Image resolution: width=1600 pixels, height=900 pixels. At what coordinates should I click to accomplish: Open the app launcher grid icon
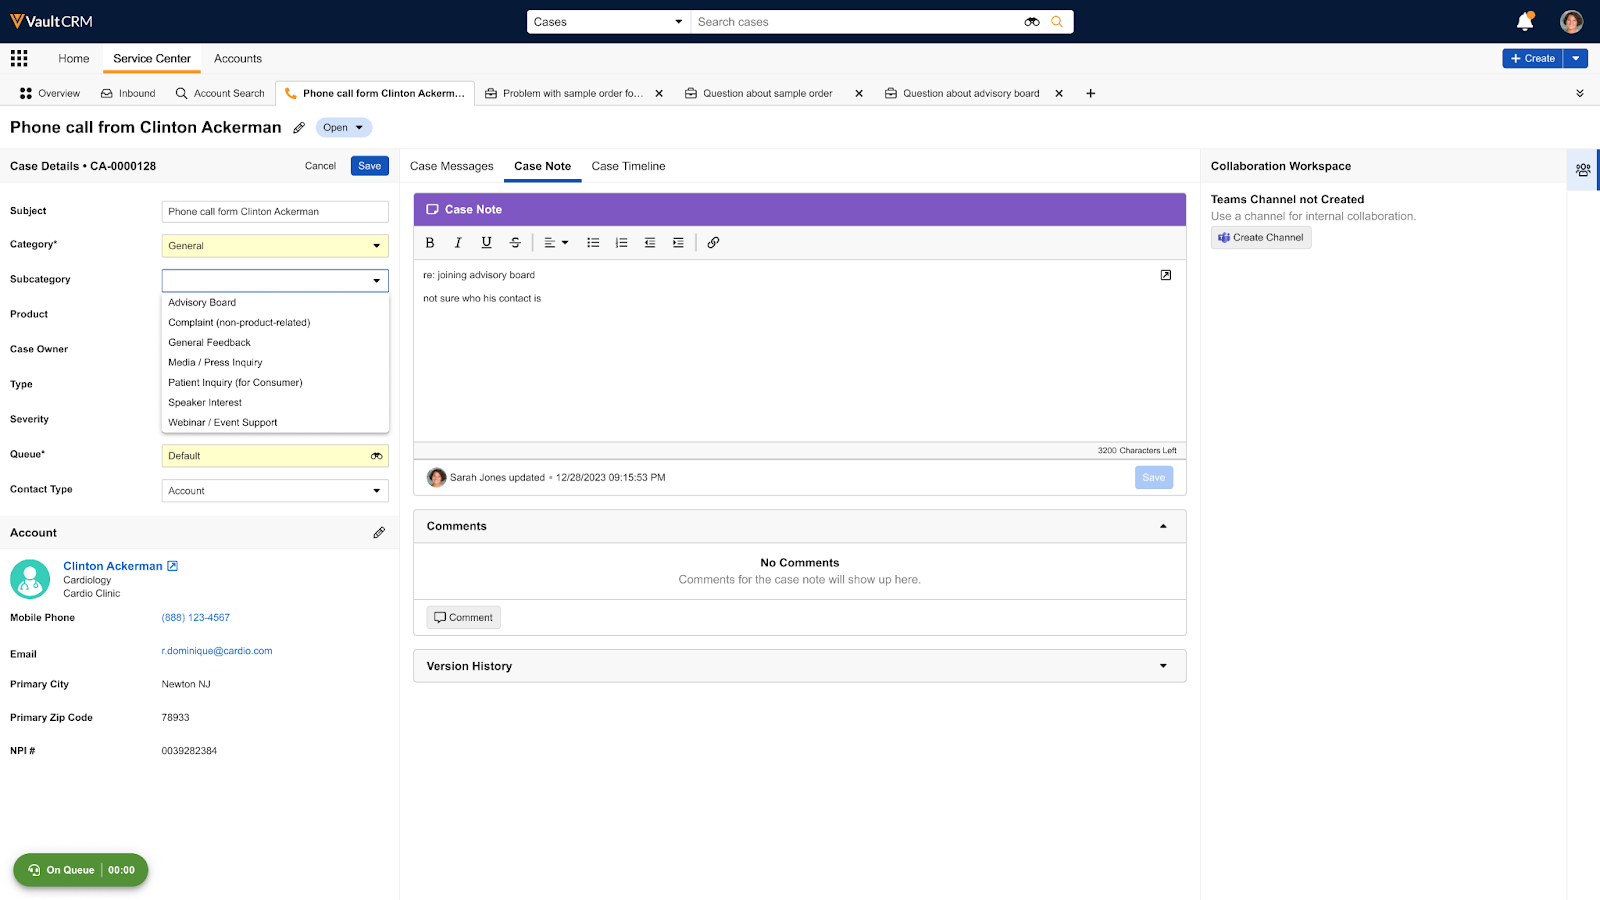click(19, 58)
